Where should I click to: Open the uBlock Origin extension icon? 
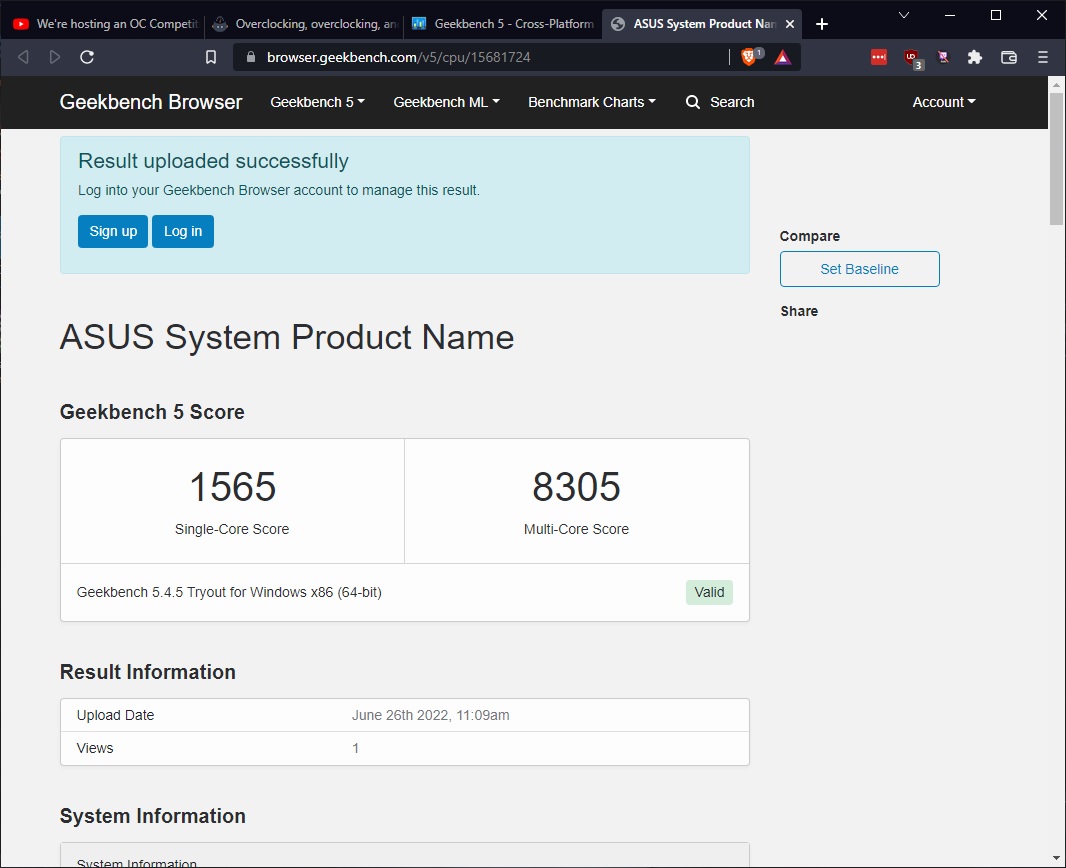pyautogui.click(x=912, y=58)
